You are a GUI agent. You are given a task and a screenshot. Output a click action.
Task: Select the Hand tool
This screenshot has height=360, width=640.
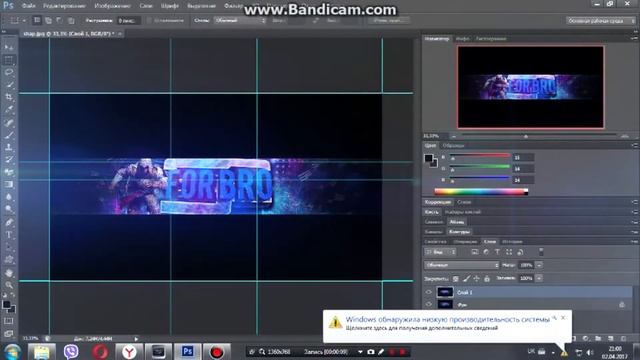click(x=9, y=273)
